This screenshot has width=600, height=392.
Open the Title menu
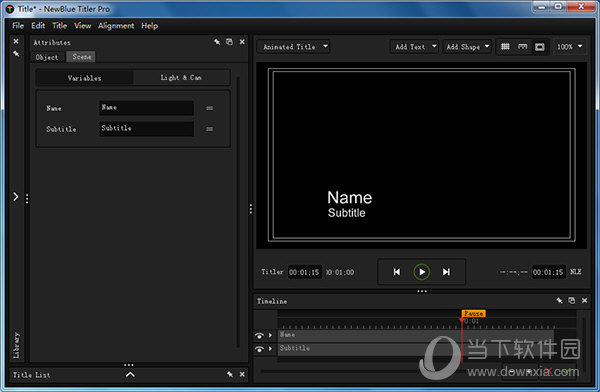[x=59, y=26]
